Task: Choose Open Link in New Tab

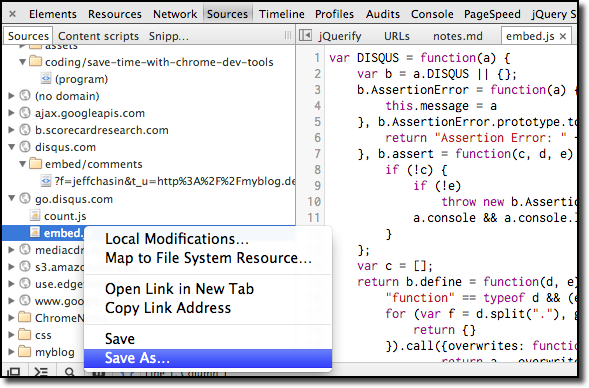Action: tap(208, 289)
